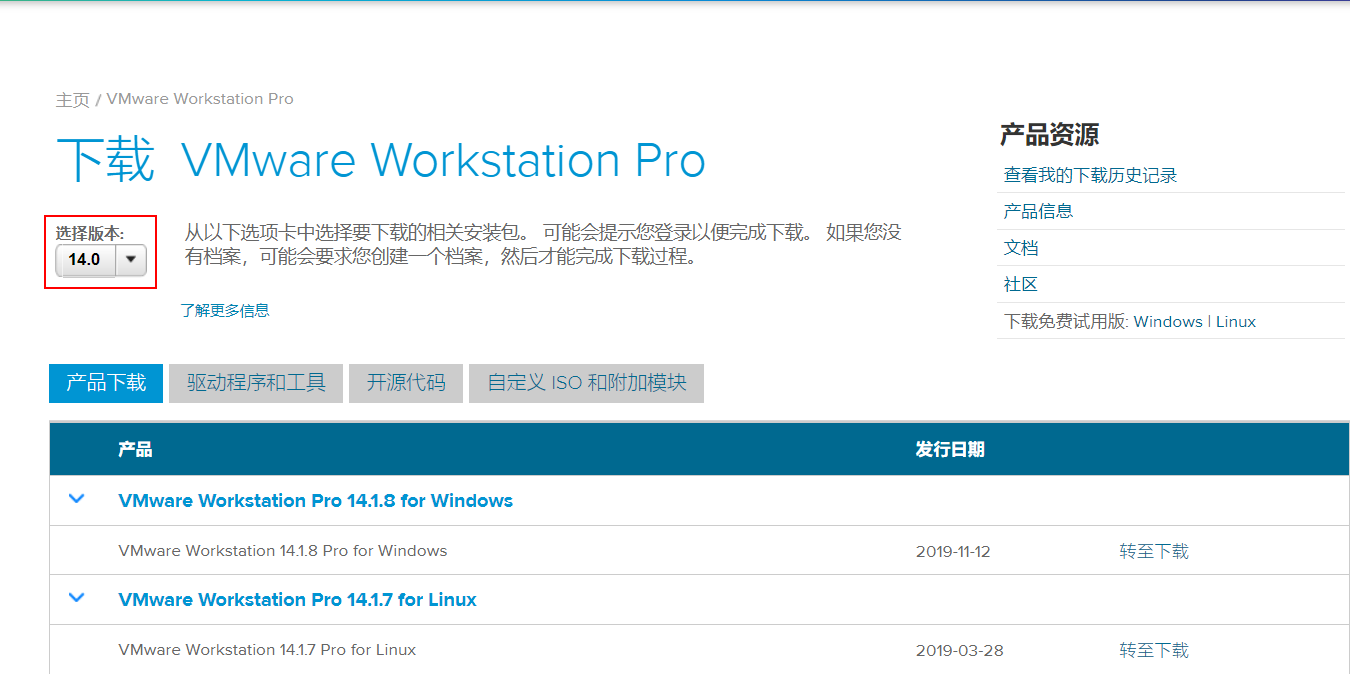This screenshot has width=1350, height=691.
Task: Open VMware Workstation Pro 14.1.8 for Windows heading
Action: (316, 500)
